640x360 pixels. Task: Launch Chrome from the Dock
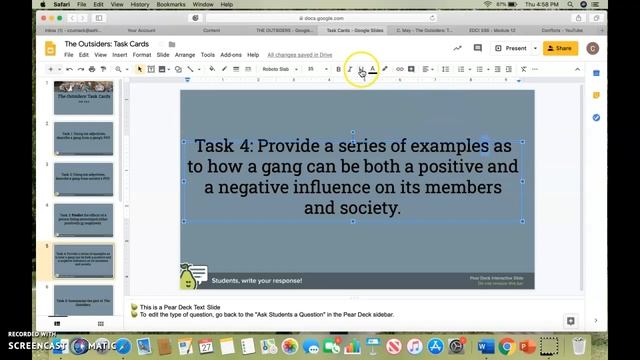(507, 347)
